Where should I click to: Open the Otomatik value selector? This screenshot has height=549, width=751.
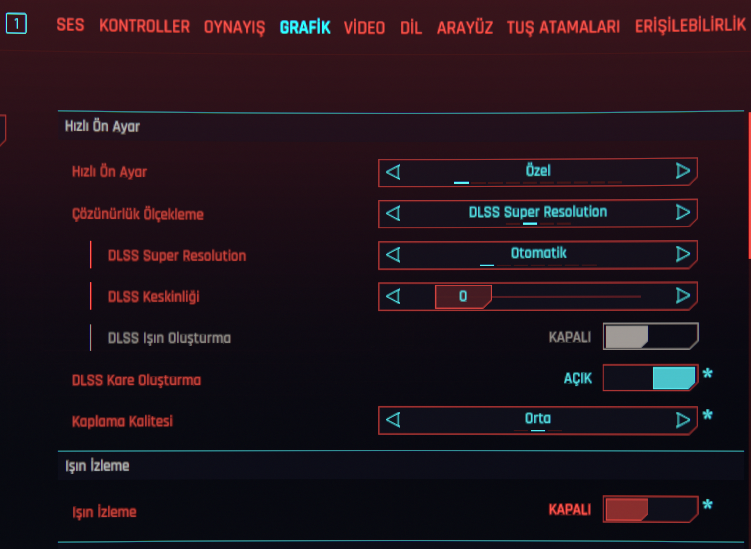537,254
